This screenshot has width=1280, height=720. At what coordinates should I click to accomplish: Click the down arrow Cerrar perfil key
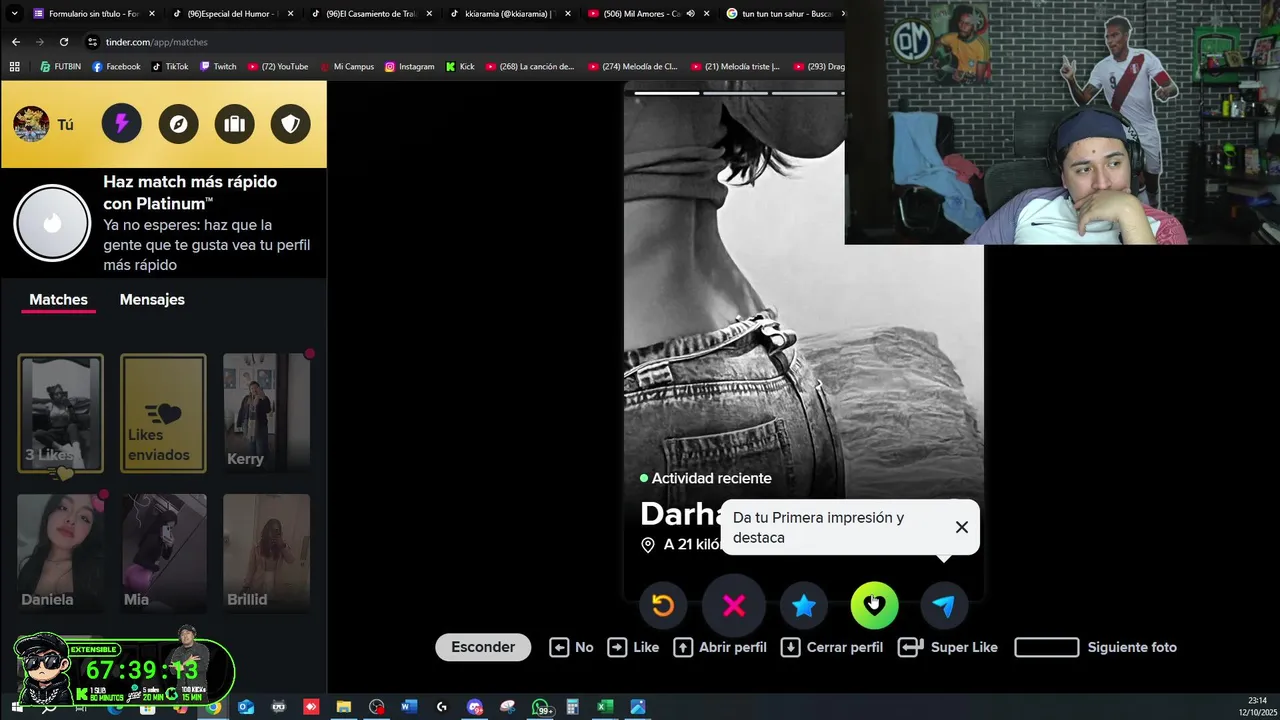click(790, 647)
